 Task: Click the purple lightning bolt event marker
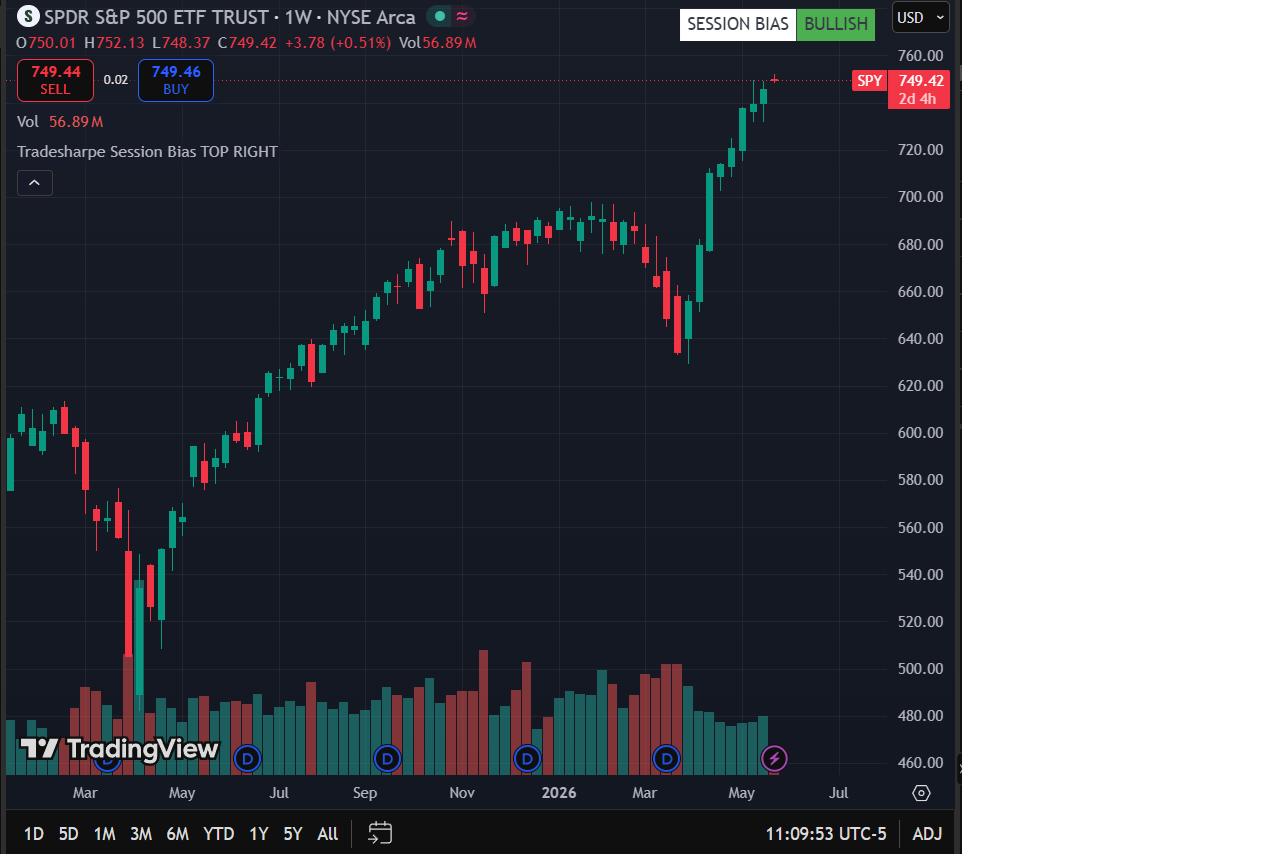(775, 759)
